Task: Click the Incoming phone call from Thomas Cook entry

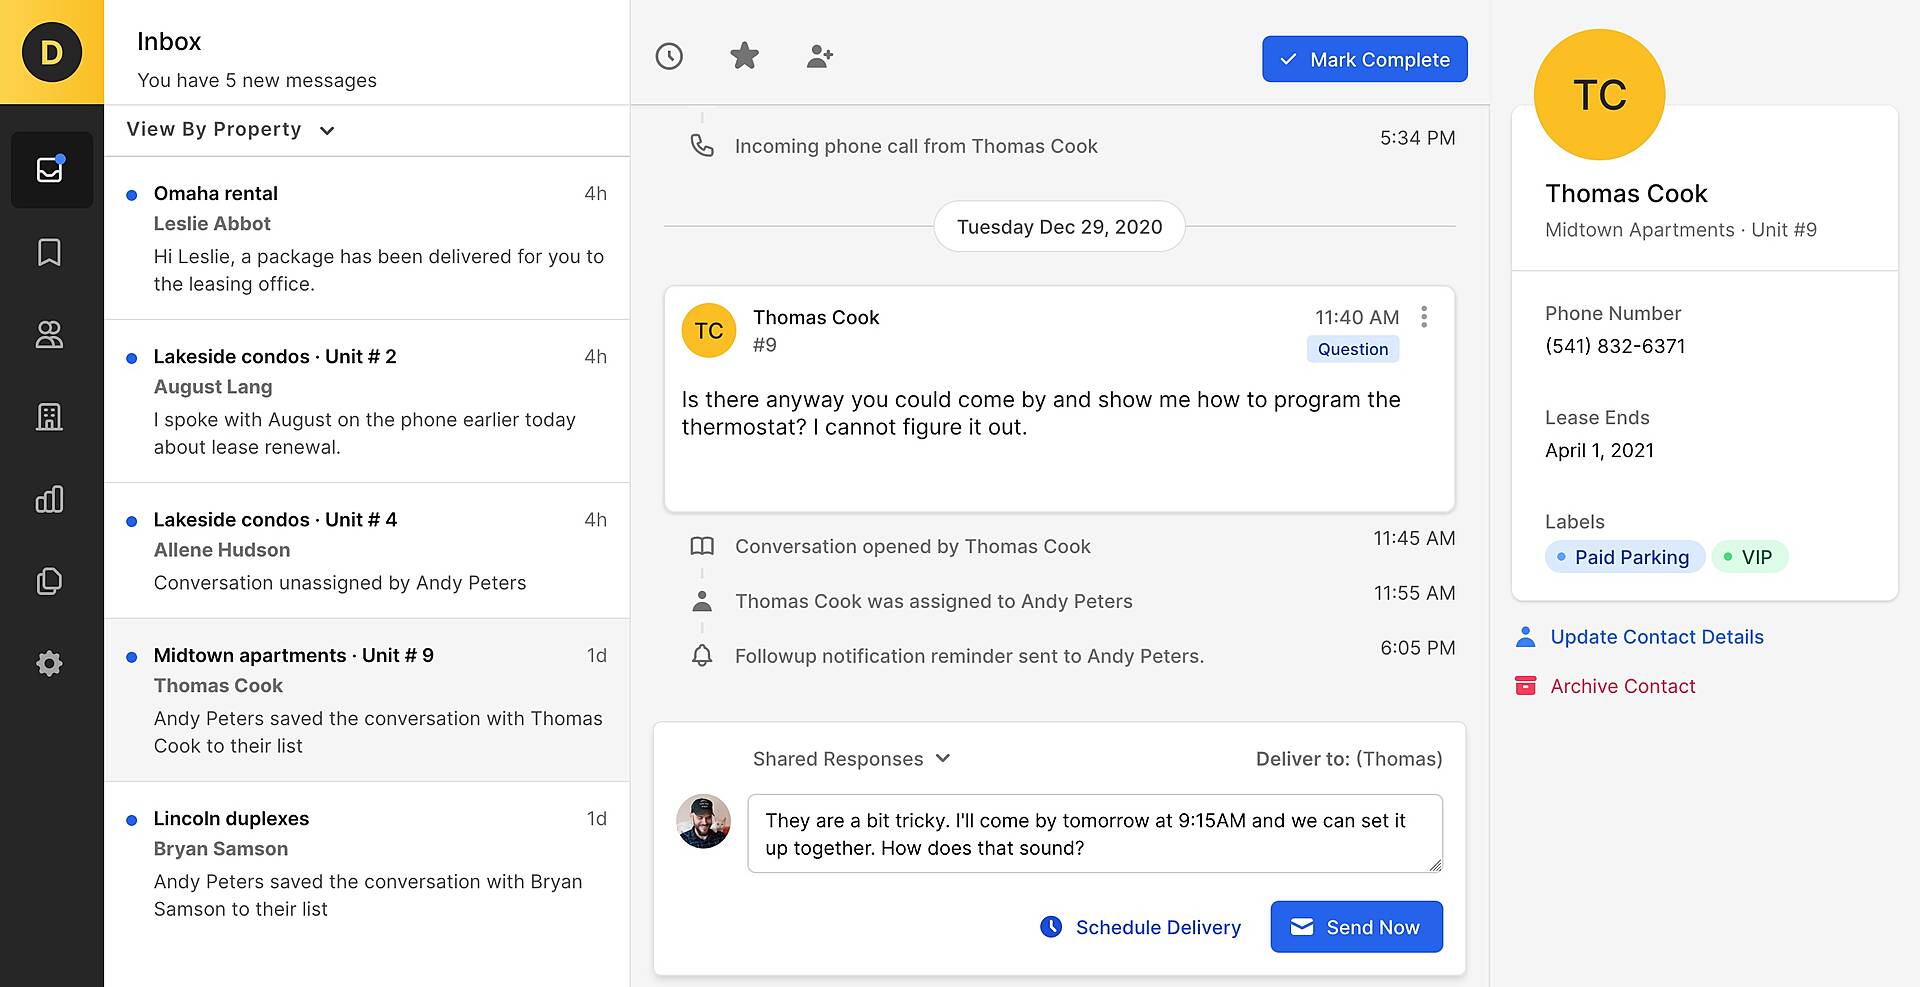Action: point(916,146)
